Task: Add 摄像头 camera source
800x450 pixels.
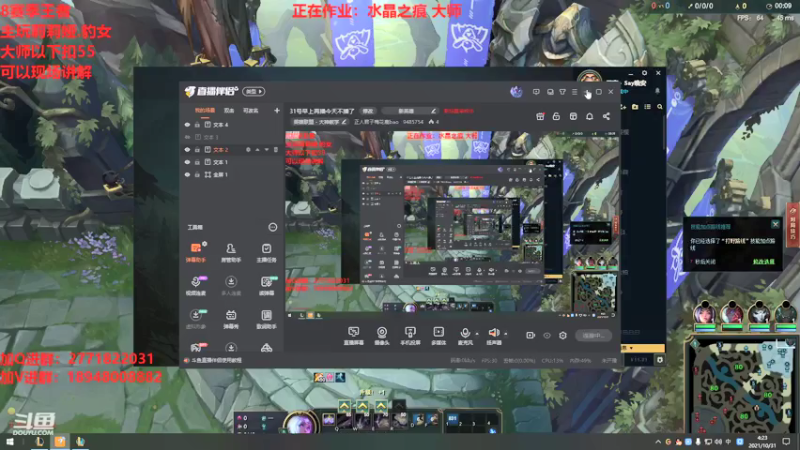Action: (x=382, y=336)
